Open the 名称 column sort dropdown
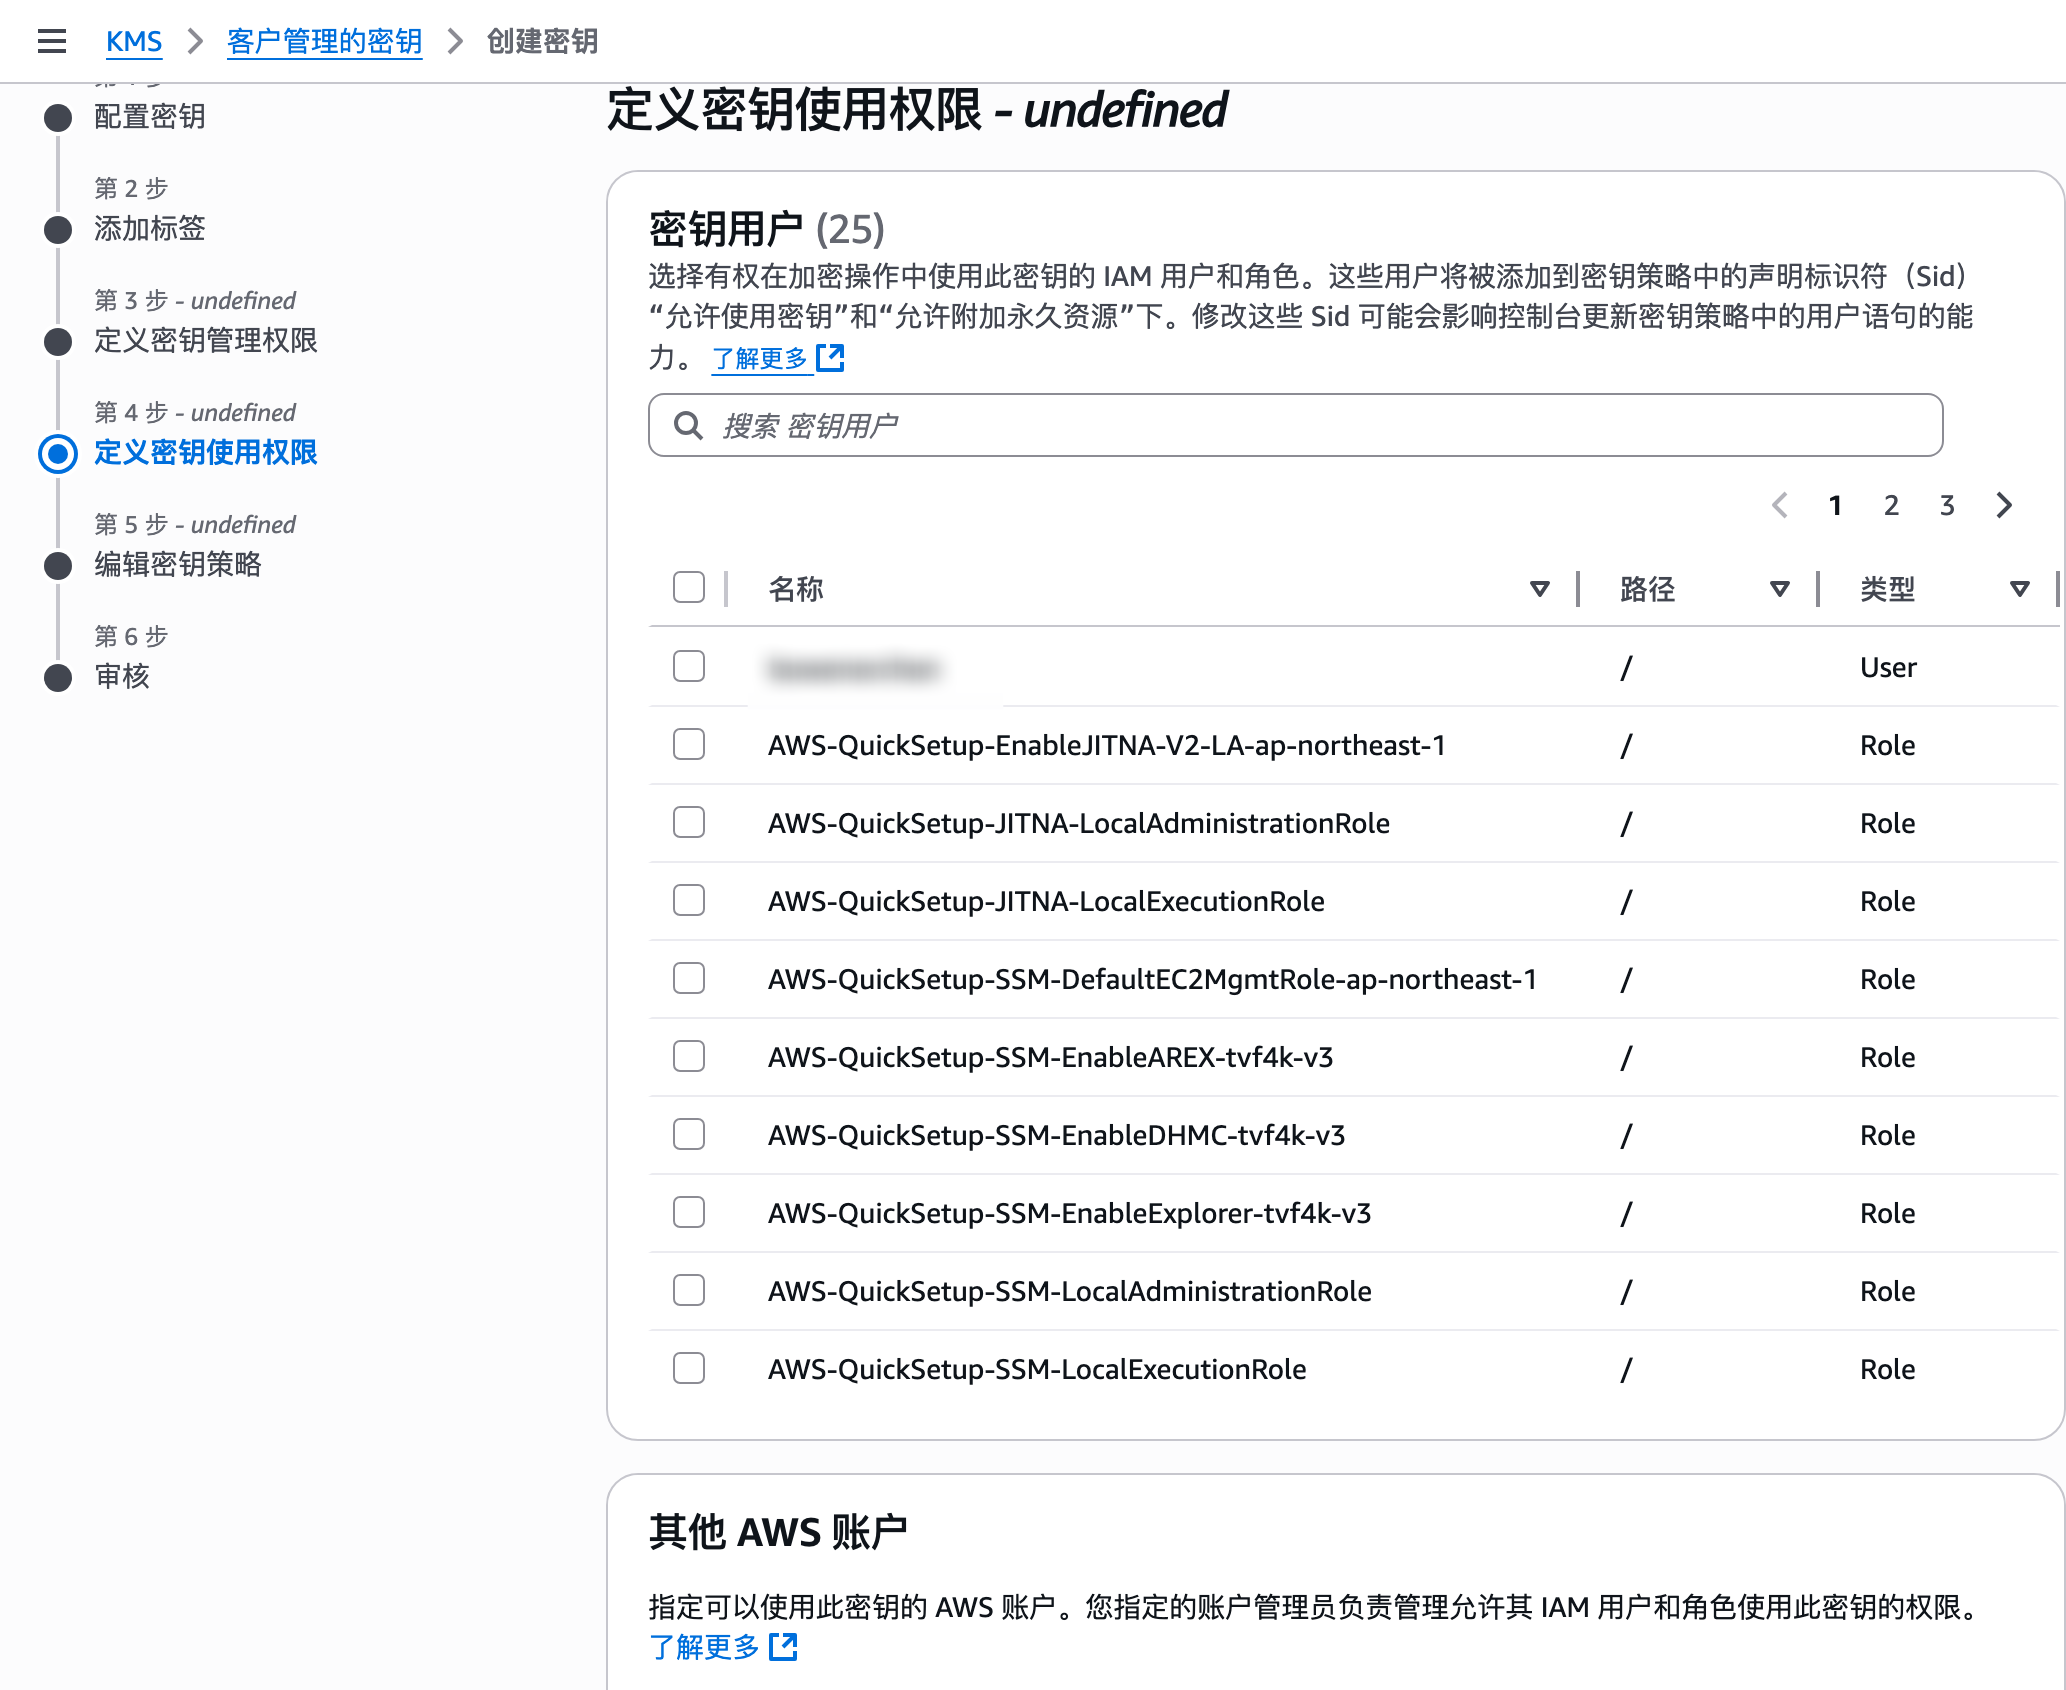Image resolution: width=2066 pixels, height=1690 pixels. coord(1538,588)
